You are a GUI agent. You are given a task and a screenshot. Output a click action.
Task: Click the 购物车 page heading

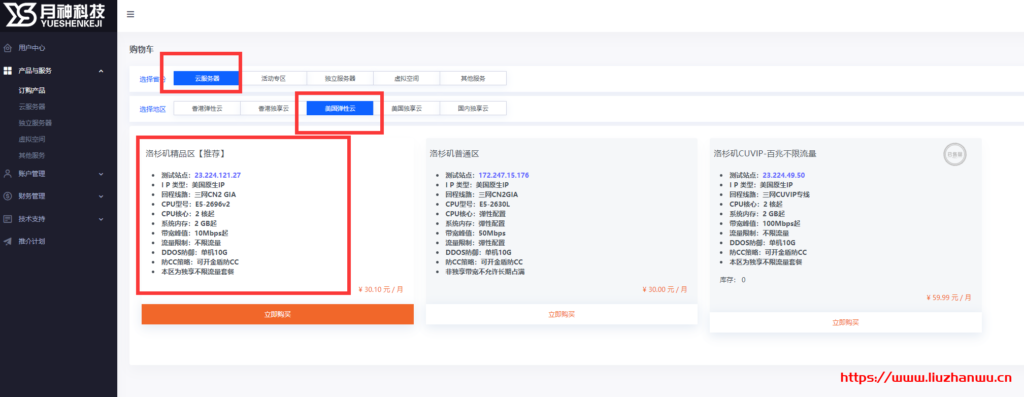tap(141, 49)
